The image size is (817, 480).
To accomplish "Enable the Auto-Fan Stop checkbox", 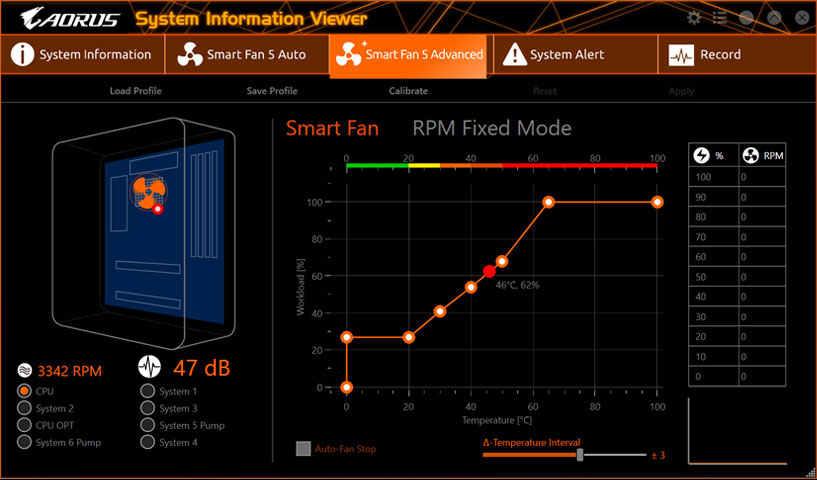I will 304,449.
